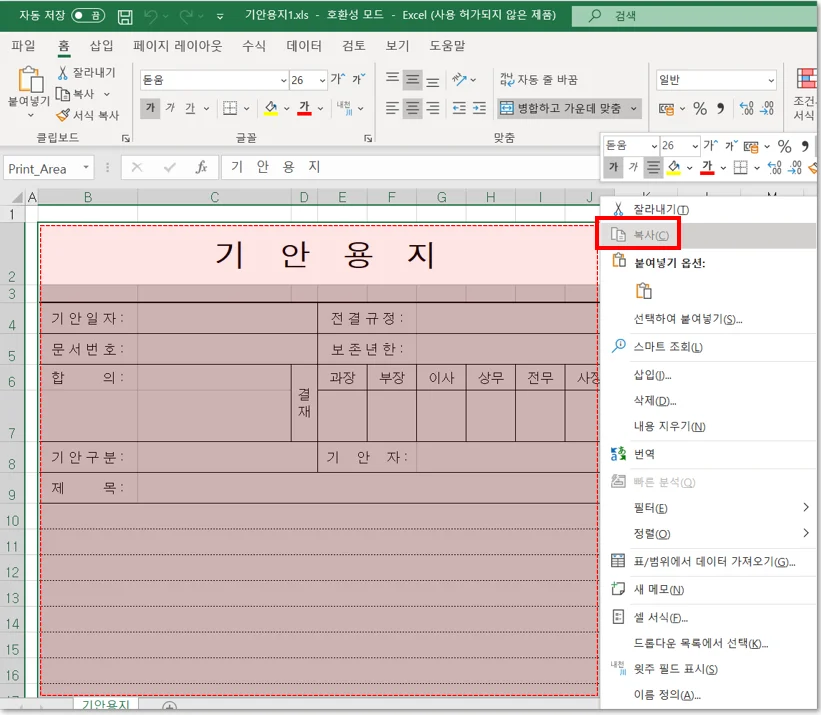Click the Format Painter brush icon
The image size is (821, 715).
click(63, 115)
